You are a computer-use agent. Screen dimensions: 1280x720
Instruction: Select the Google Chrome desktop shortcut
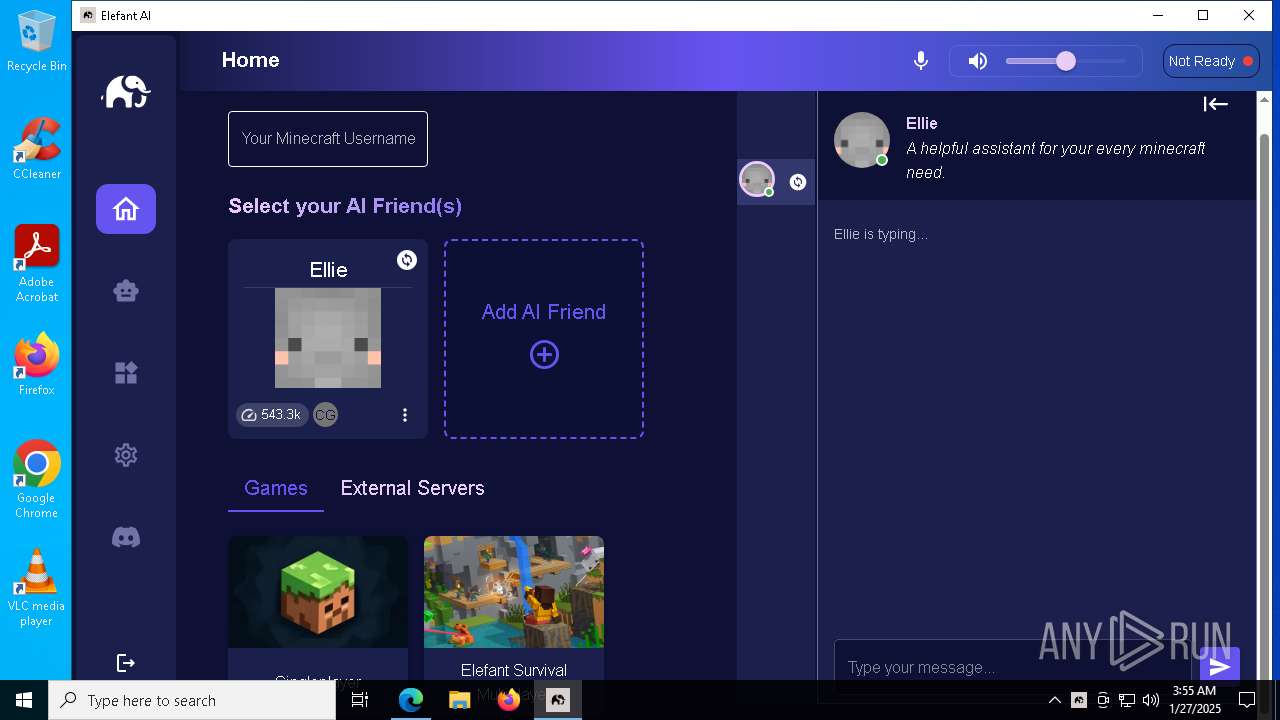(37, 479)
